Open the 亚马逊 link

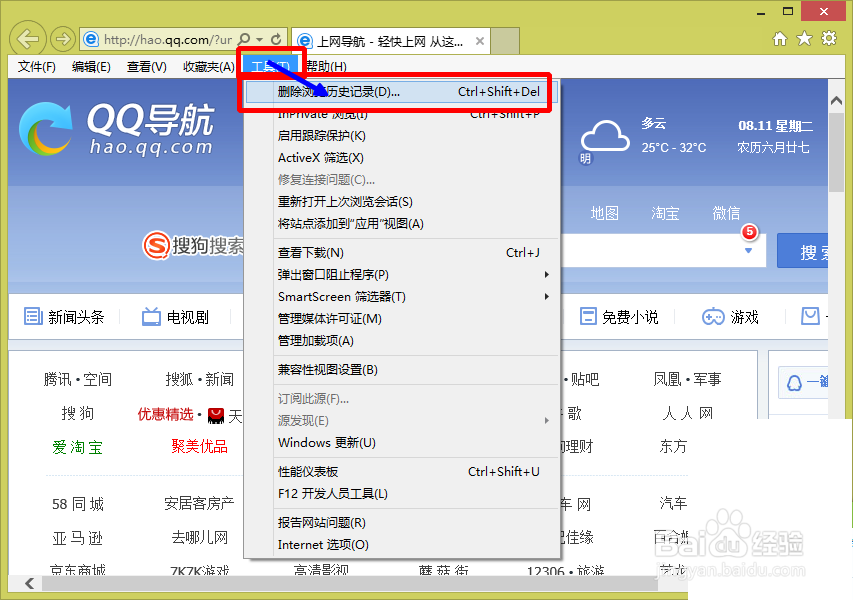78,539
